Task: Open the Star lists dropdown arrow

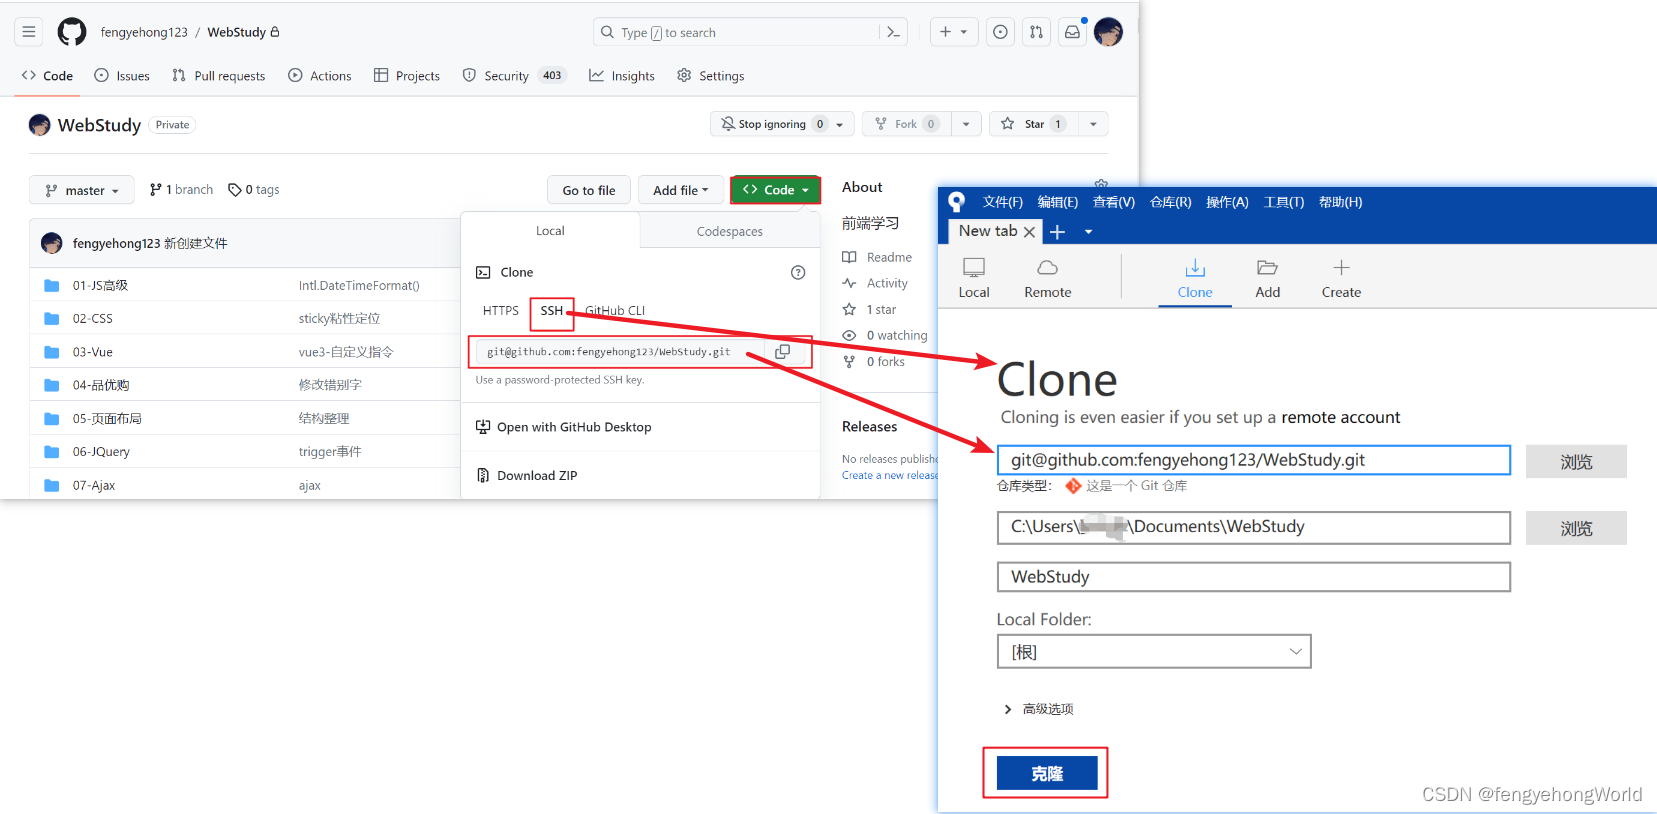Action: [1093, 124]
